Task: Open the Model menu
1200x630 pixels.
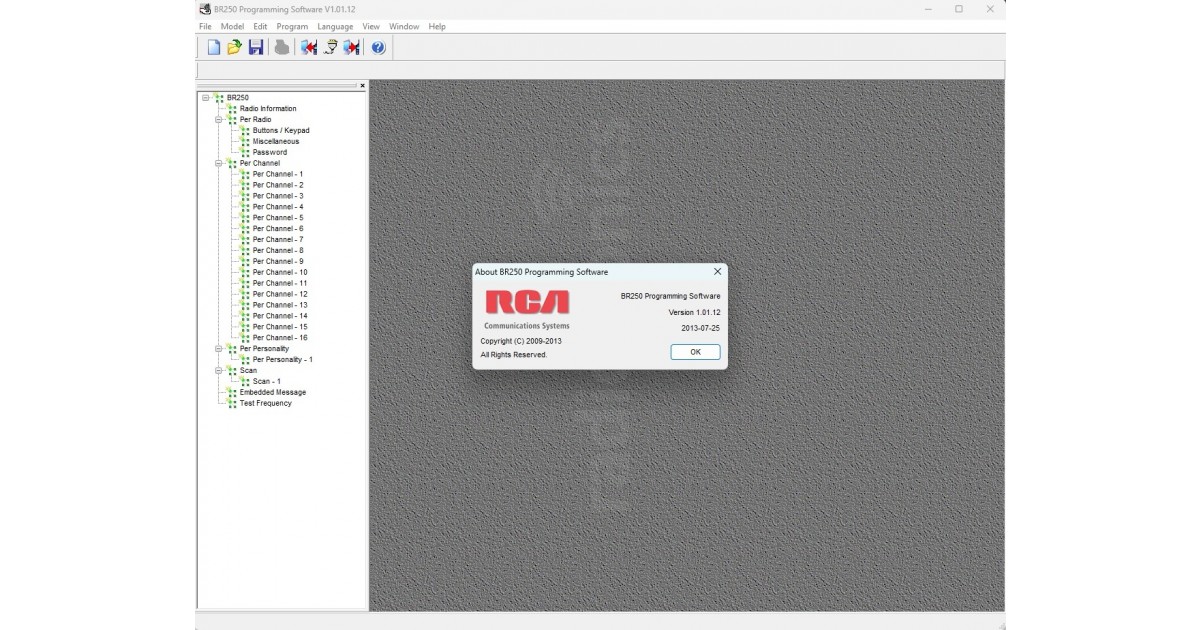Action: [x=231, y=26]
